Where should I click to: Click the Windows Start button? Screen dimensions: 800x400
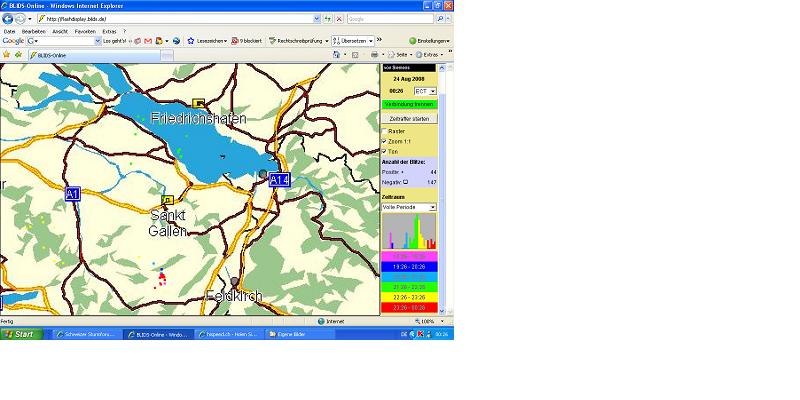click(x=20, y=334)
